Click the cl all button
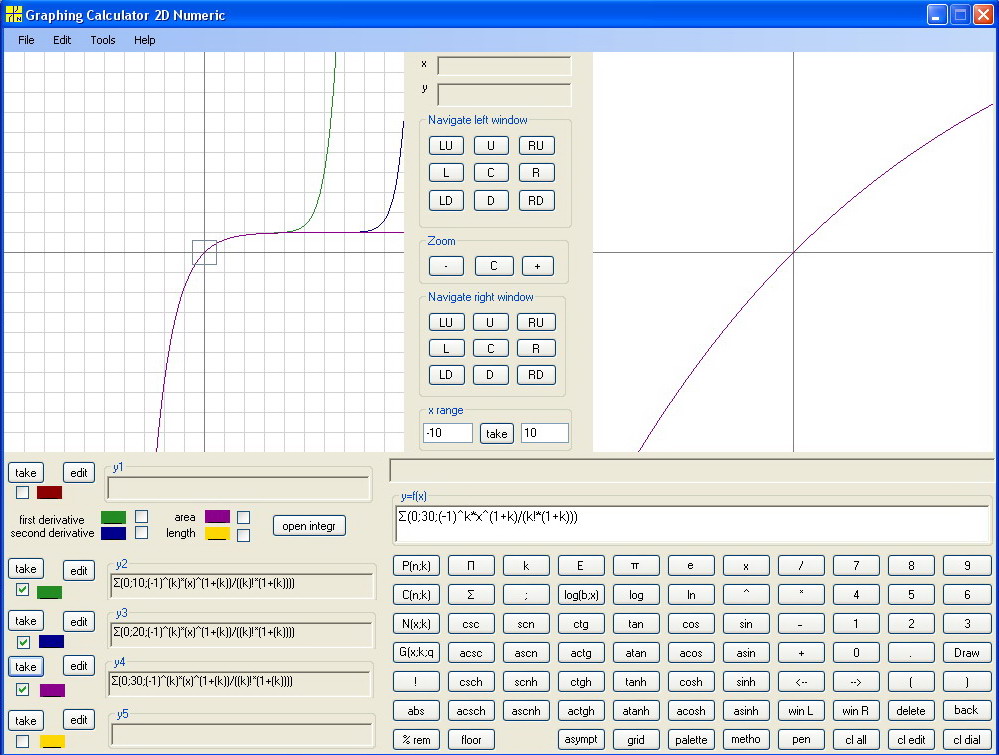Viewport: 999px width, 755px height. point(856,740)
